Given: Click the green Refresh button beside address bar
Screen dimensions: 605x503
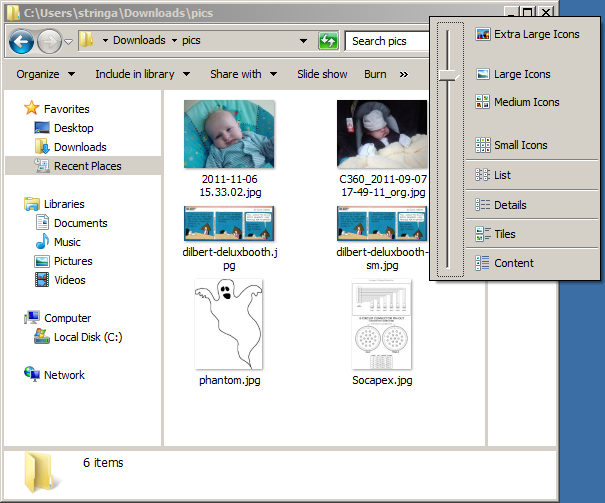Looking at the screenshot, I should [x=328, y=41].
